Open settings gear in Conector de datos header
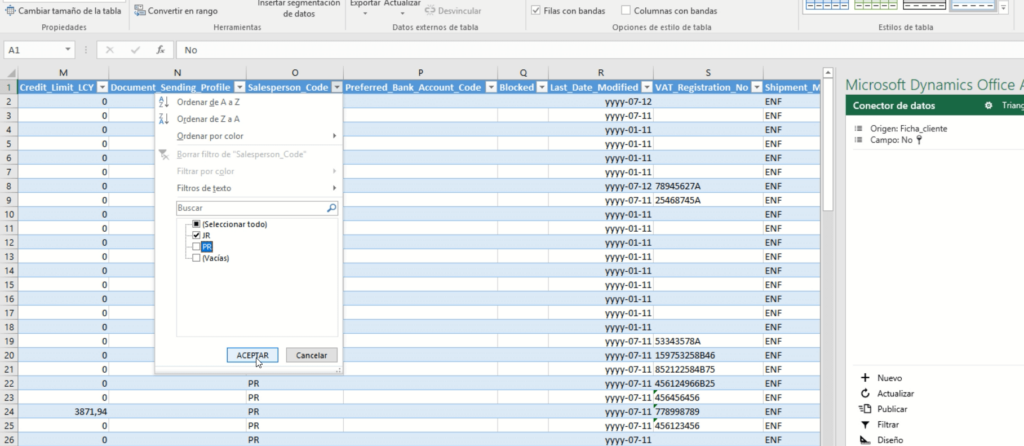The width and height of the screenshot is (1024, 446). (x=988, y=105)
